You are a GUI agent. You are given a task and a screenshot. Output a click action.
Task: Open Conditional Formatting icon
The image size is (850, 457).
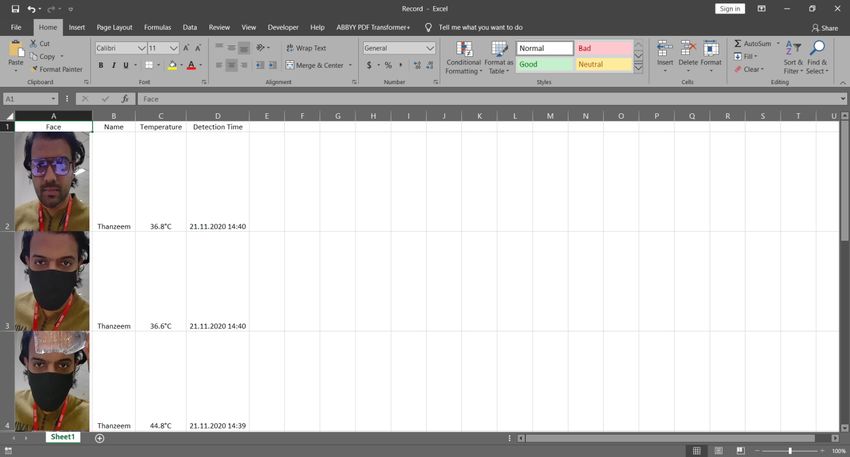[x=463, y=49]
